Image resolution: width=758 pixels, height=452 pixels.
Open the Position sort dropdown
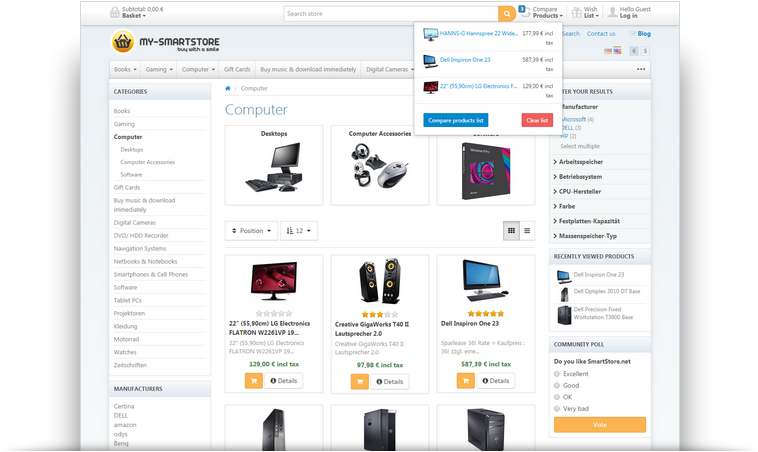(x=251, y=231)
